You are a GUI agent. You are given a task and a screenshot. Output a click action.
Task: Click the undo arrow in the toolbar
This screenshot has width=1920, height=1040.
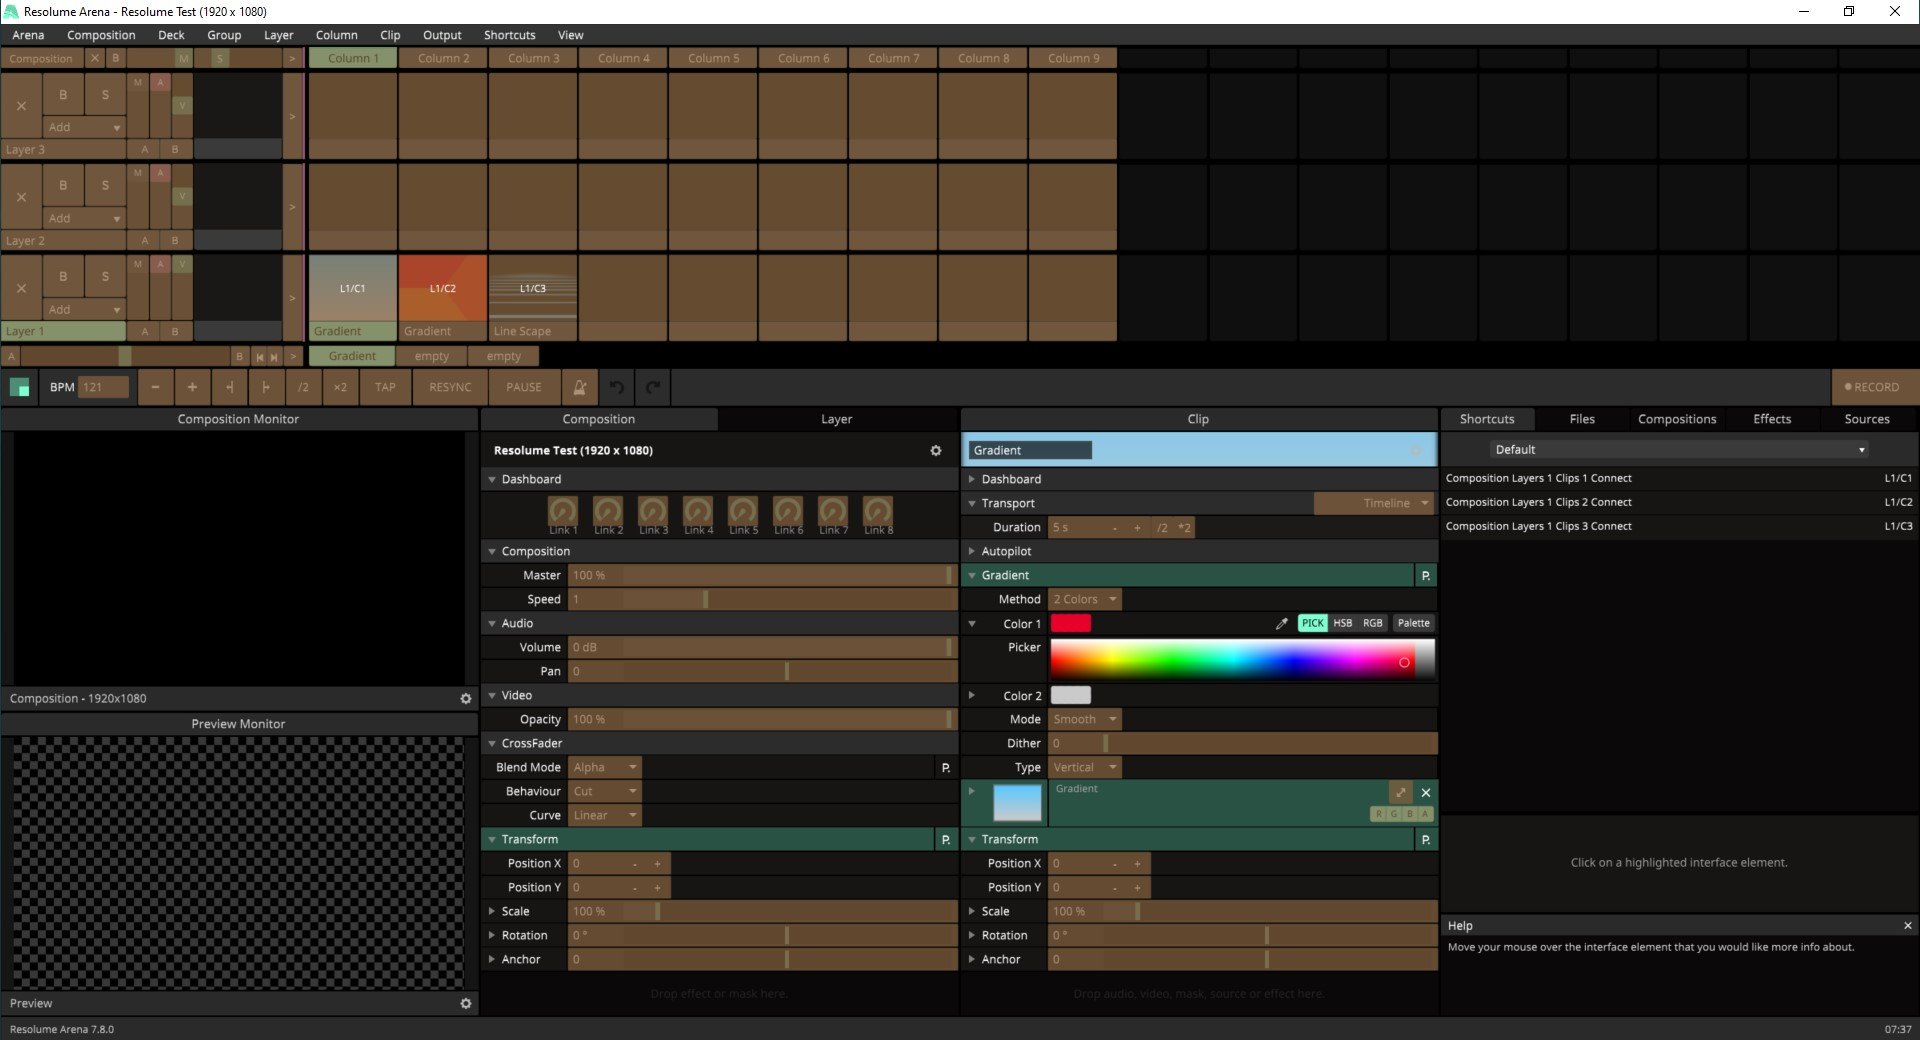pos(617,387)
